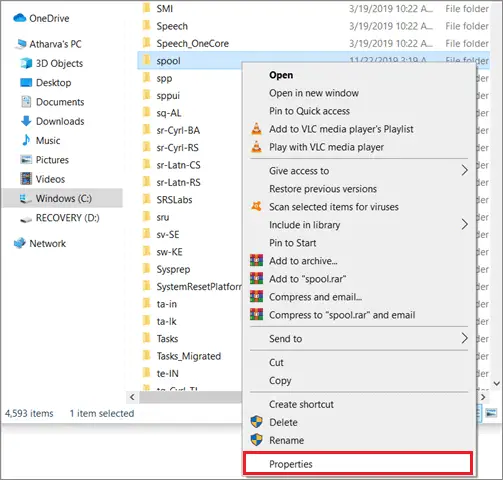
Task: Choose Add to "spool.rar"
Action: [x=307, y=279]
